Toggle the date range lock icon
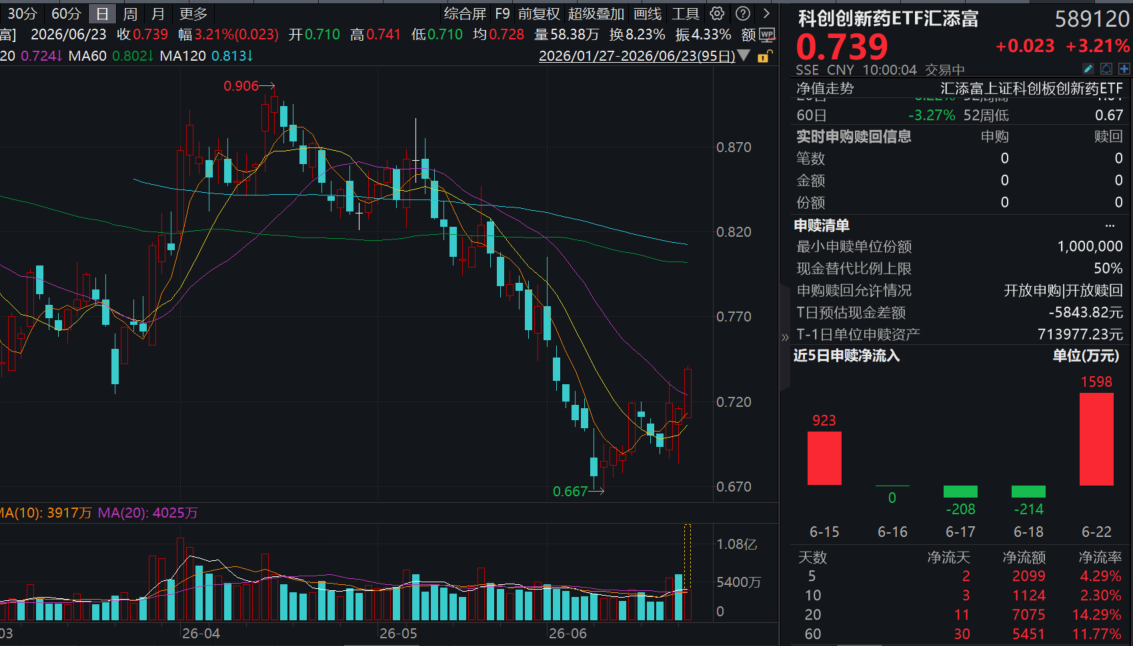The image size is (1133, 646). (764, 56)
